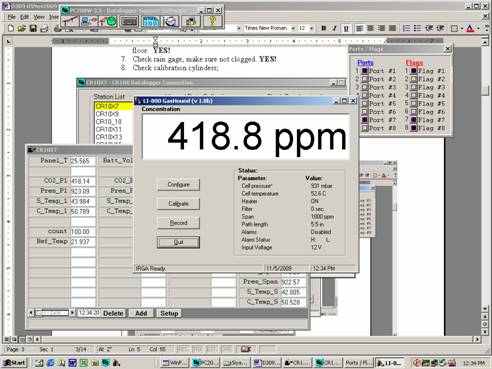Viewport: 492px width, 369px height.
Task: Open the PC208W Stg Module icon
Action: 191,21
